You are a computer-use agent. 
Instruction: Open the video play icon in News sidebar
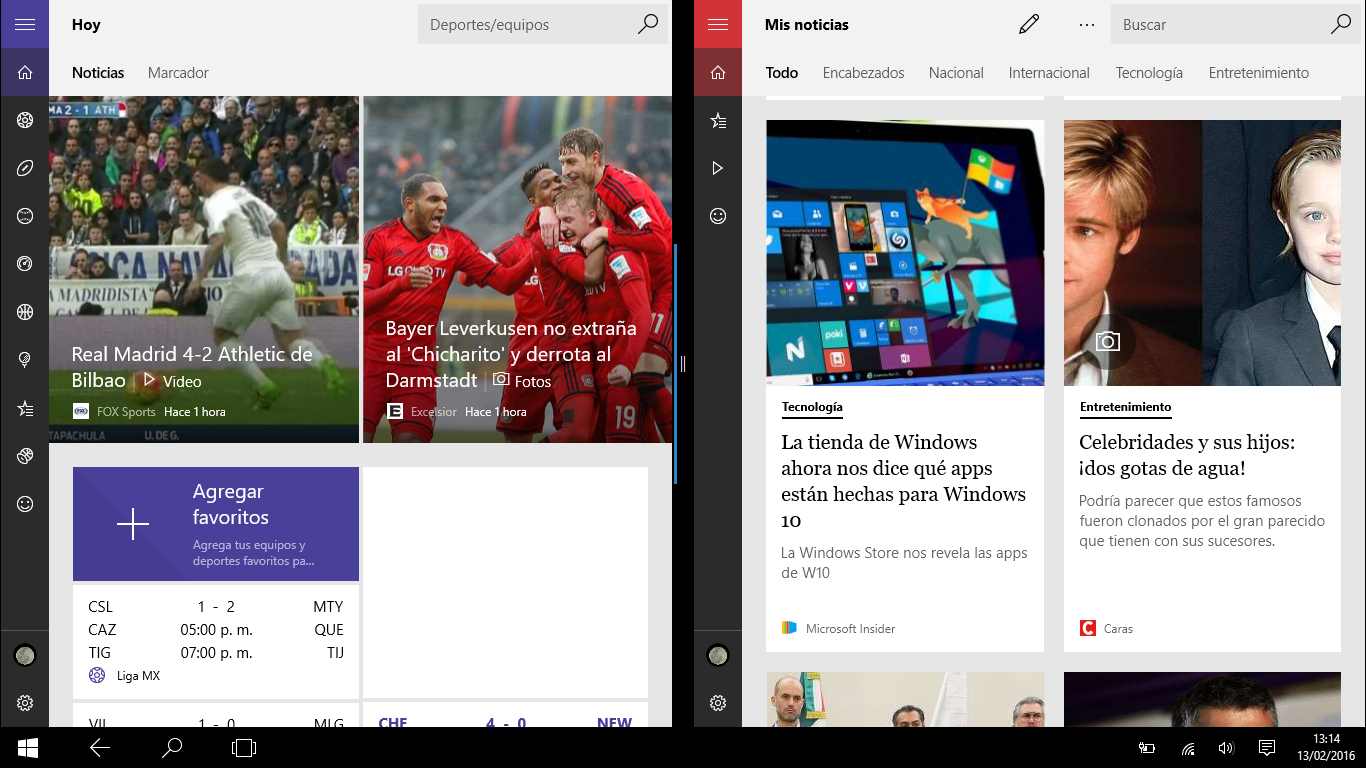(x=718, y=168)
